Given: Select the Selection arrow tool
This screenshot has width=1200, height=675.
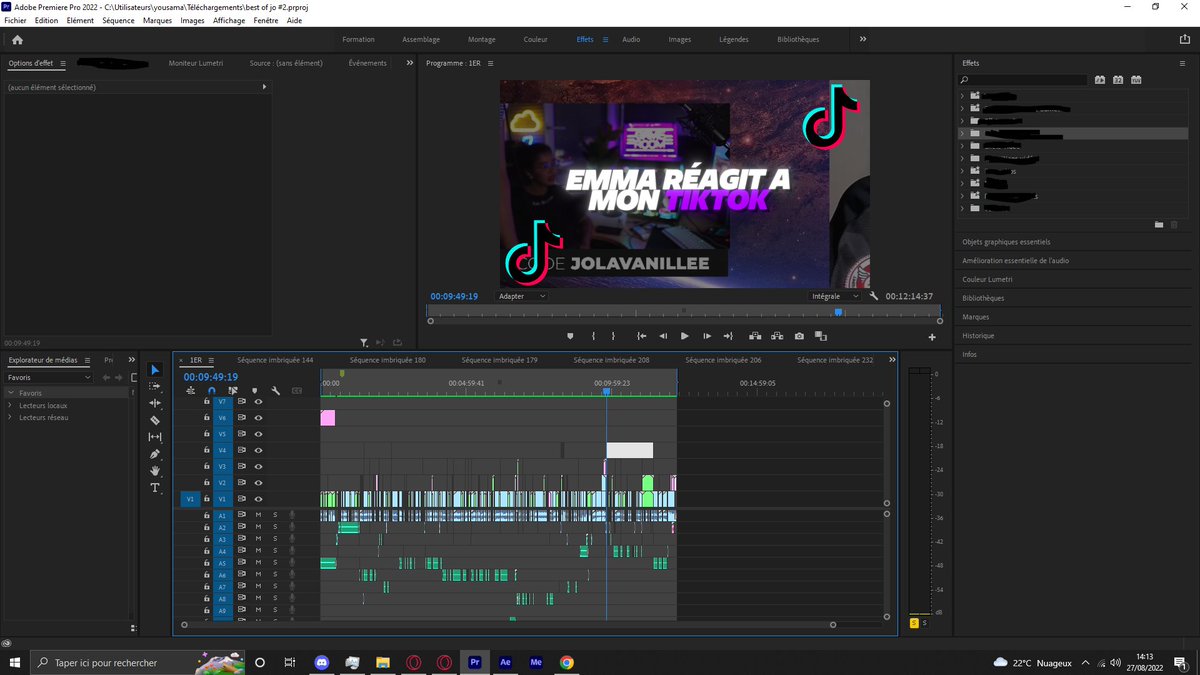Looking at the screenshot, I should 155,370.
